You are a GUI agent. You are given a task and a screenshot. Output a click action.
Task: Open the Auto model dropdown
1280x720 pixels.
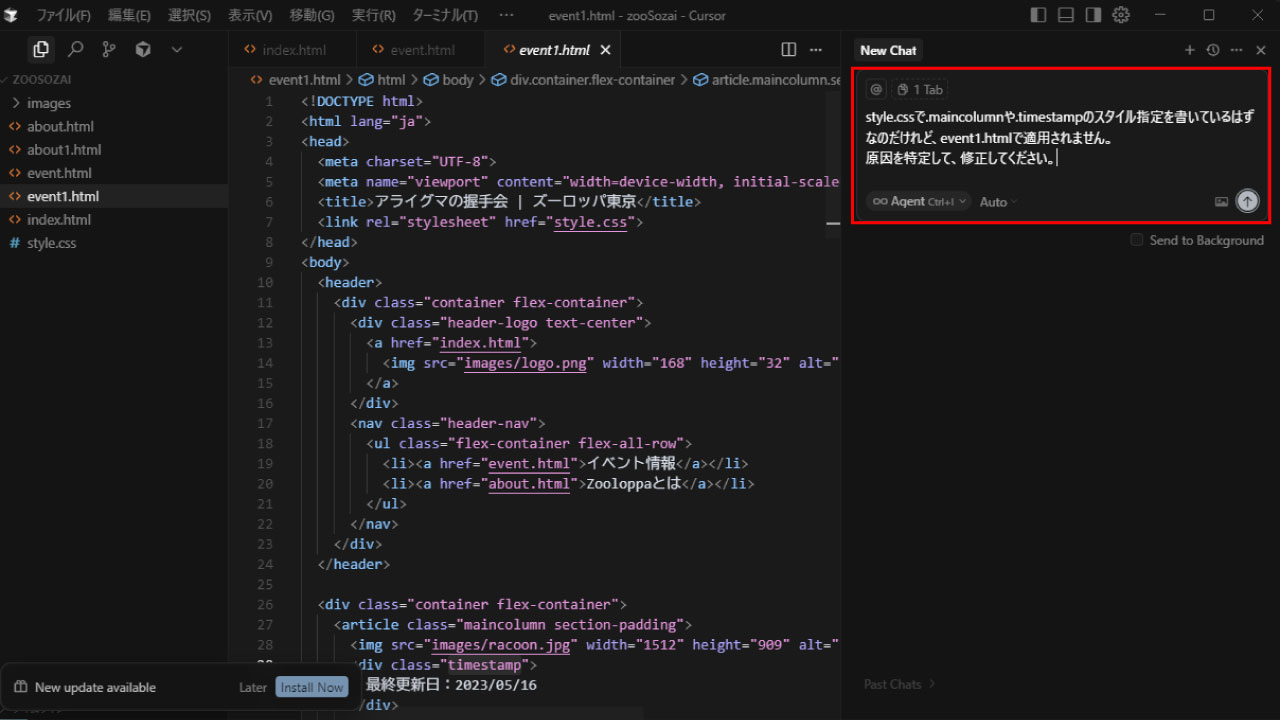998,202
